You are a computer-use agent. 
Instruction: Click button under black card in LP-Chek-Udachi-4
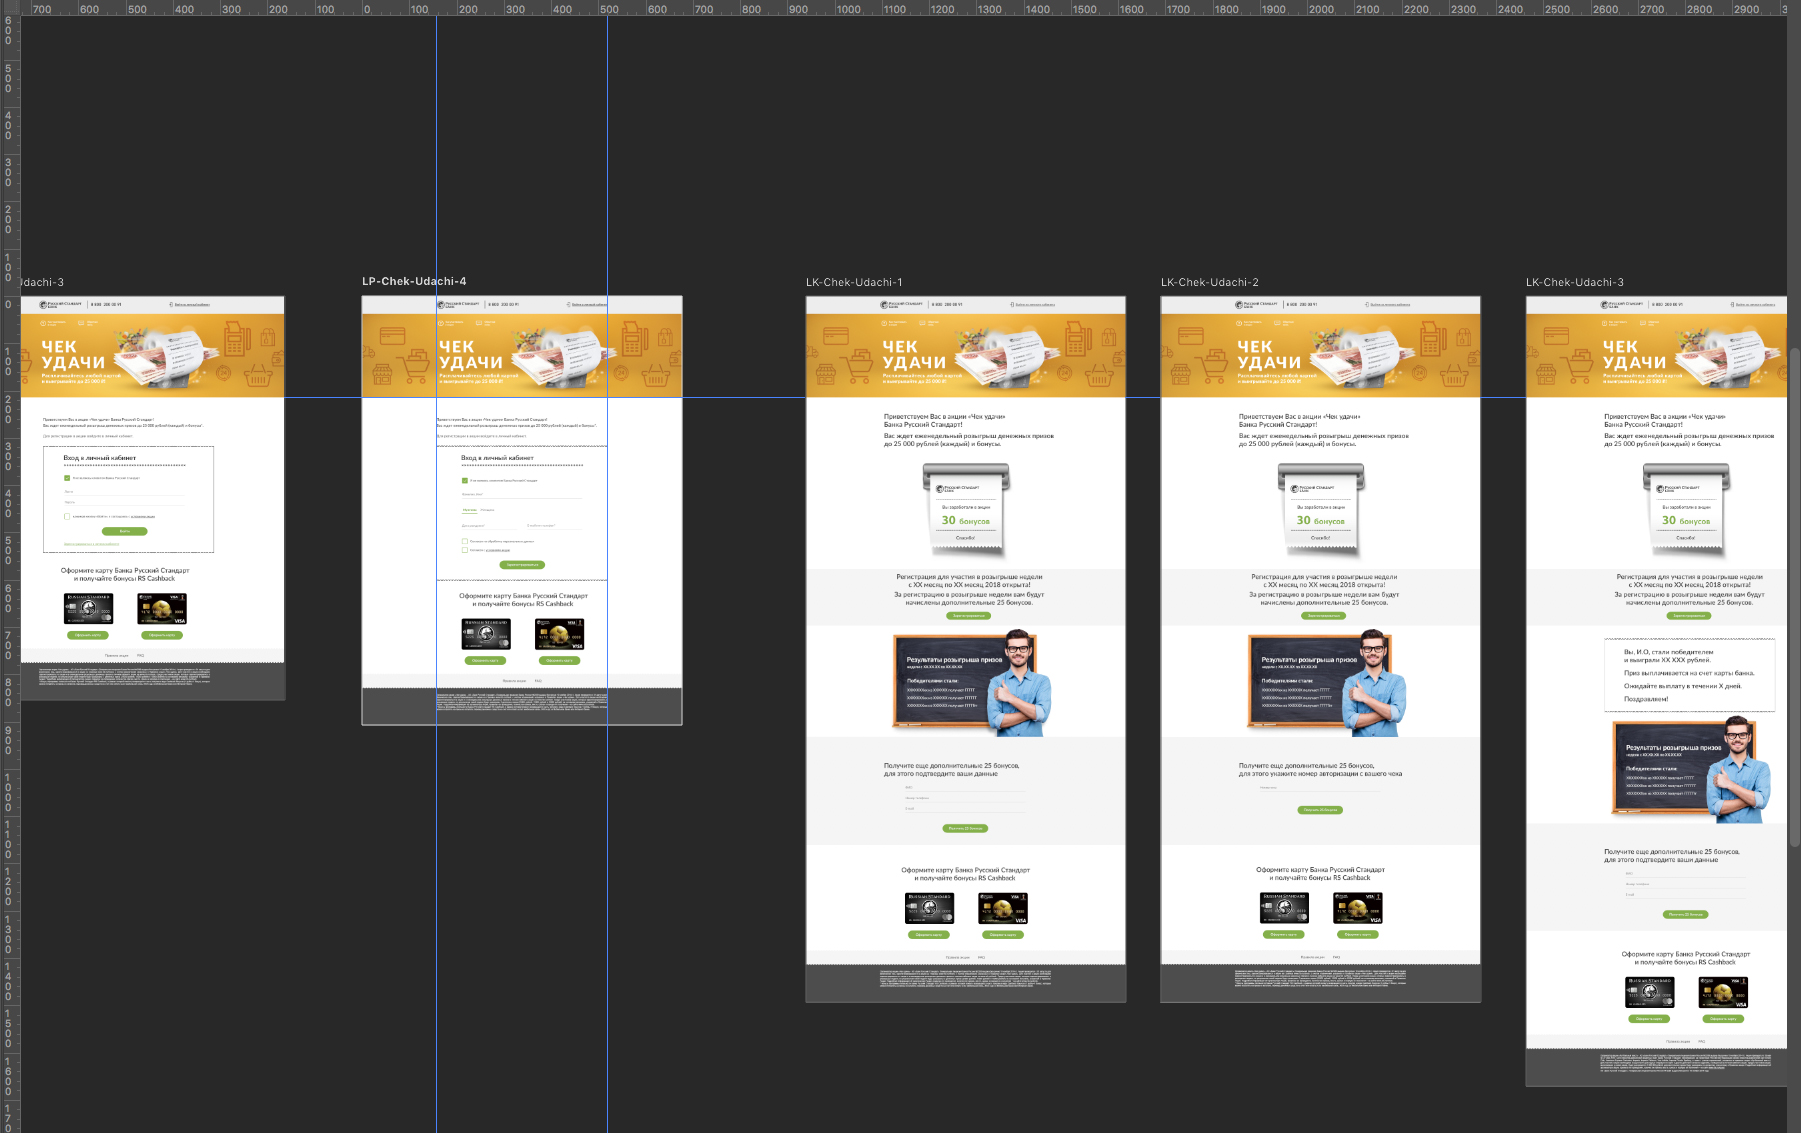tap(486, 660)
